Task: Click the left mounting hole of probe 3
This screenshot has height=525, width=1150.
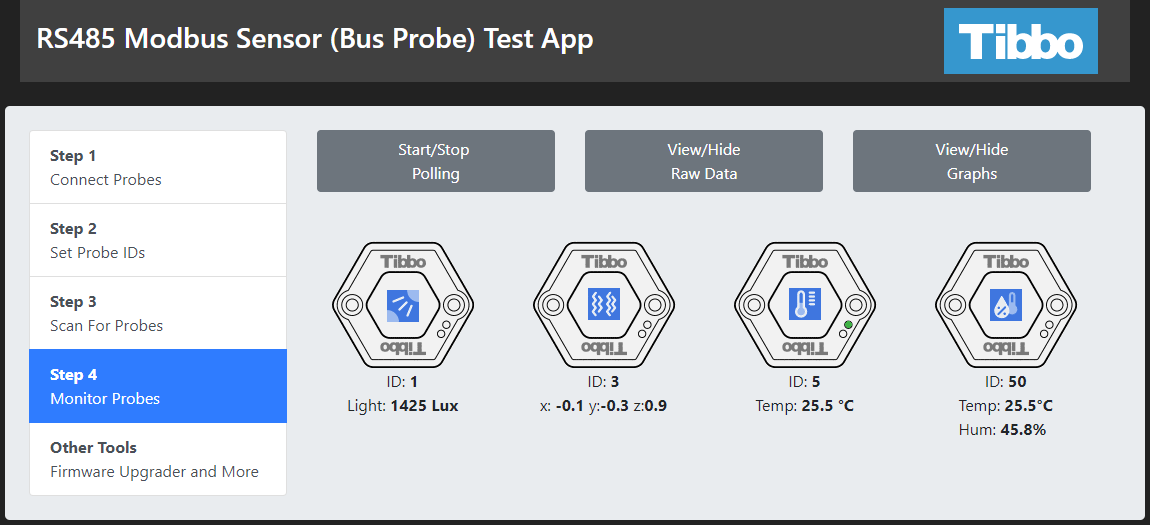Action: tap(553, 304)
